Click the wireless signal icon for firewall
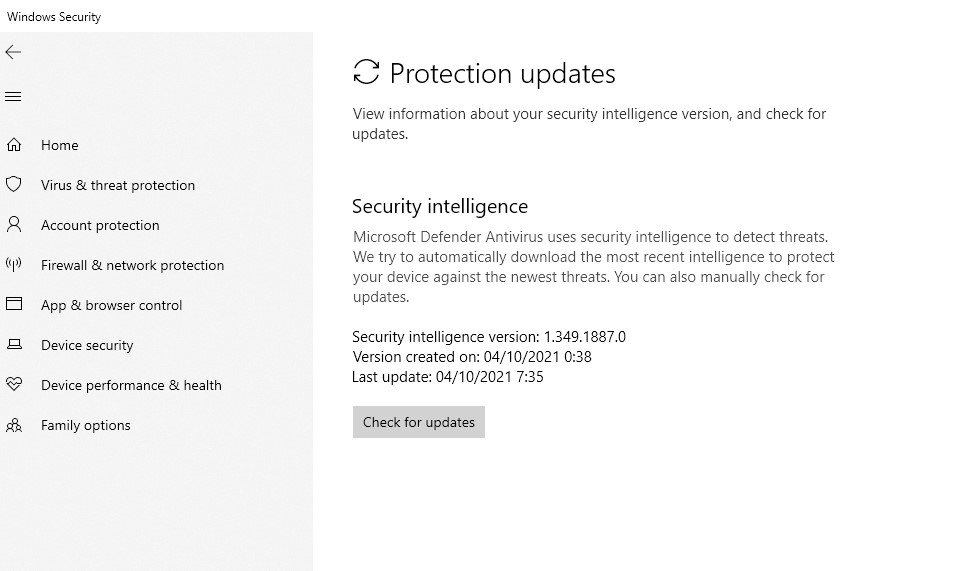Viewport: 973px width, 571px height. (14, 265)
